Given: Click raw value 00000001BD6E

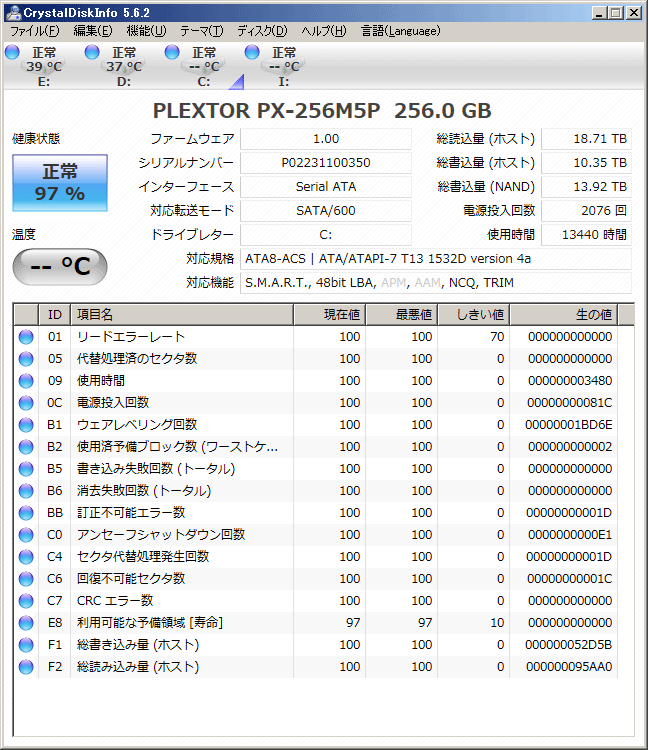Looking at the screenshot, I should (x=569, y=425).
